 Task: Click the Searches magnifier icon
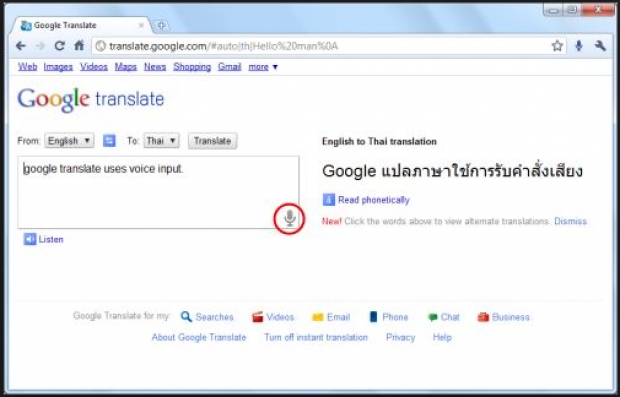point(186,317)
